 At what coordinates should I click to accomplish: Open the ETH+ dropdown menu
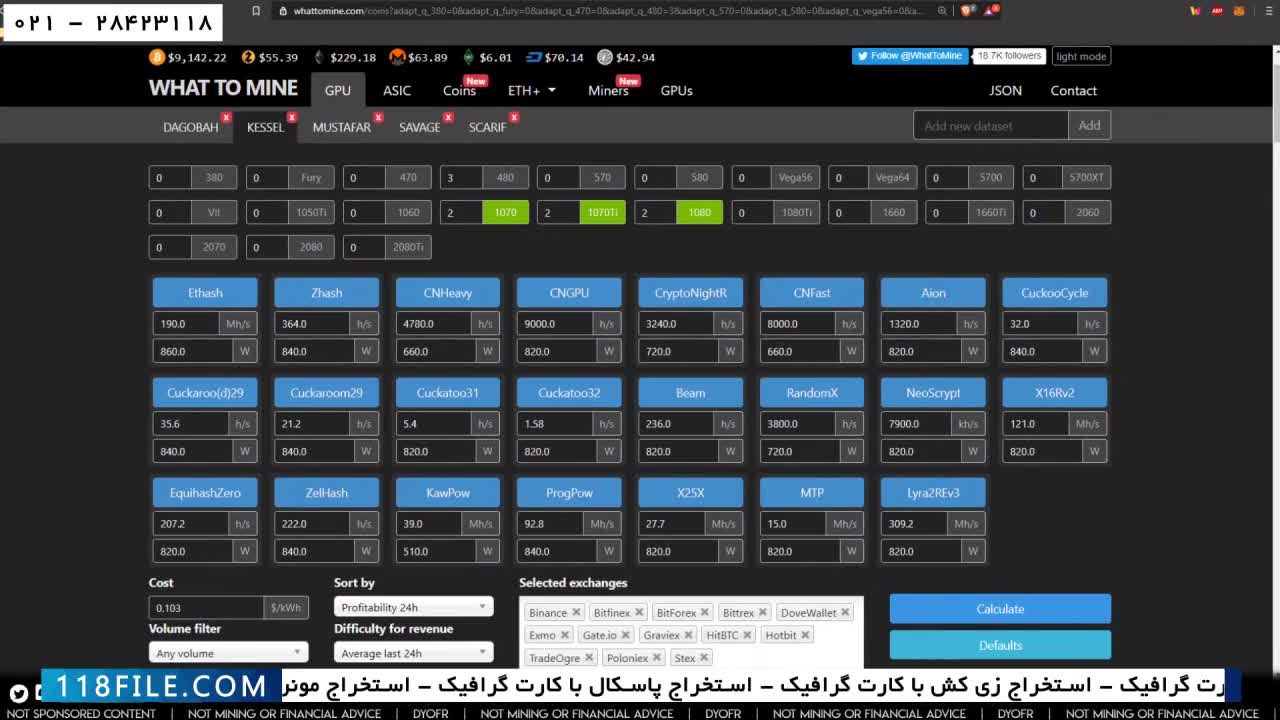coord(531,90)
